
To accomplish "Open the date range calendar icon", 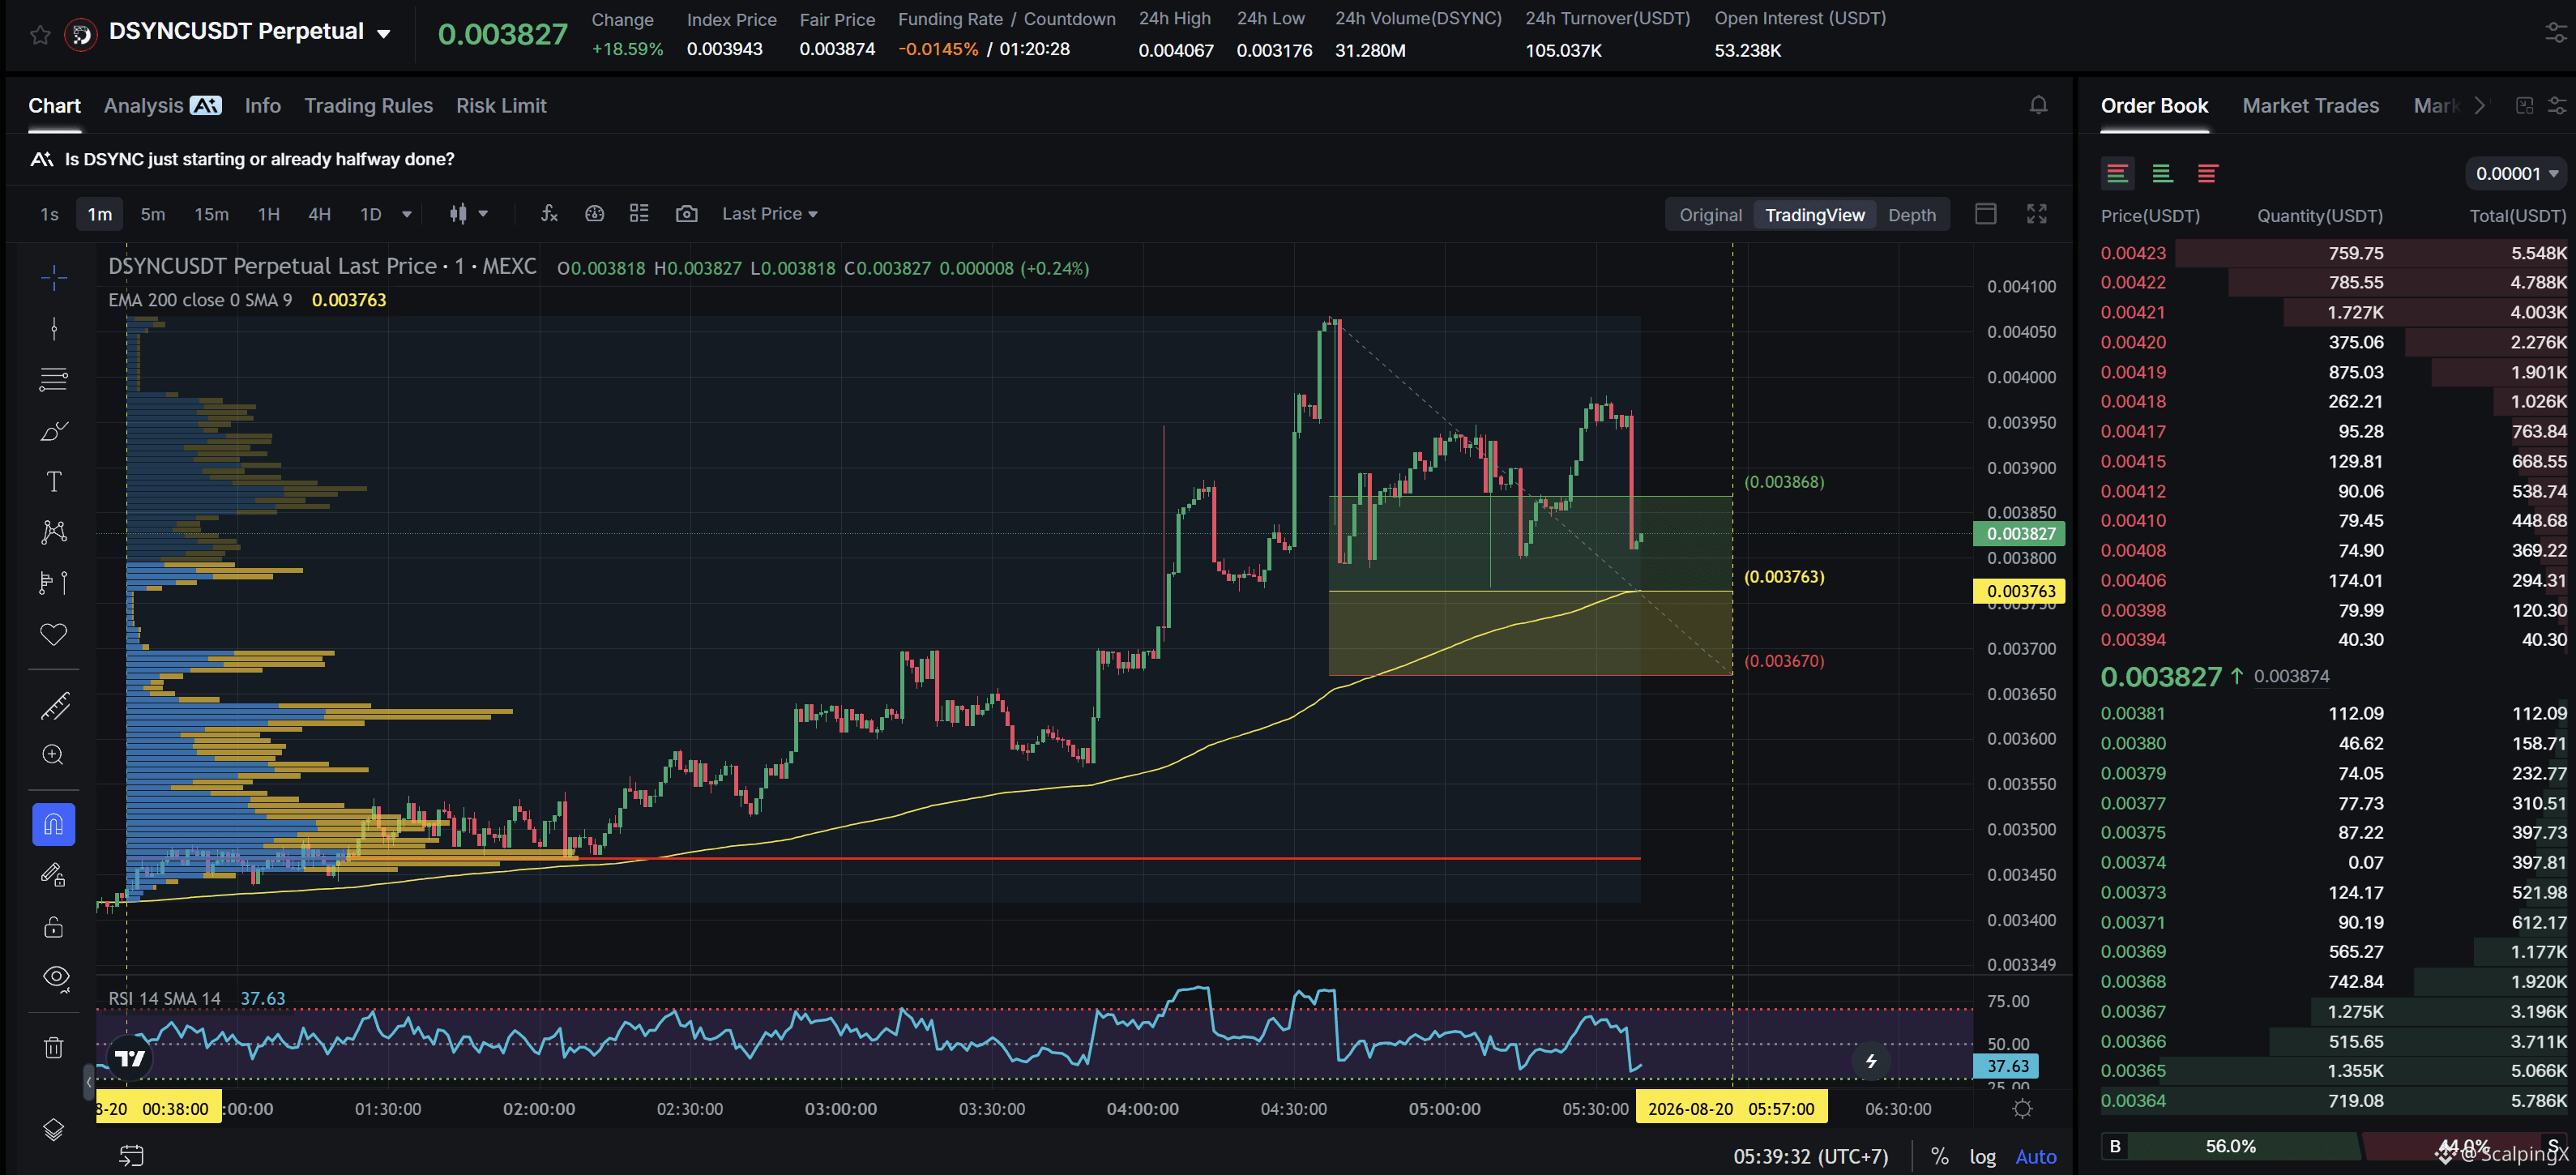I will pos(131,1155).
